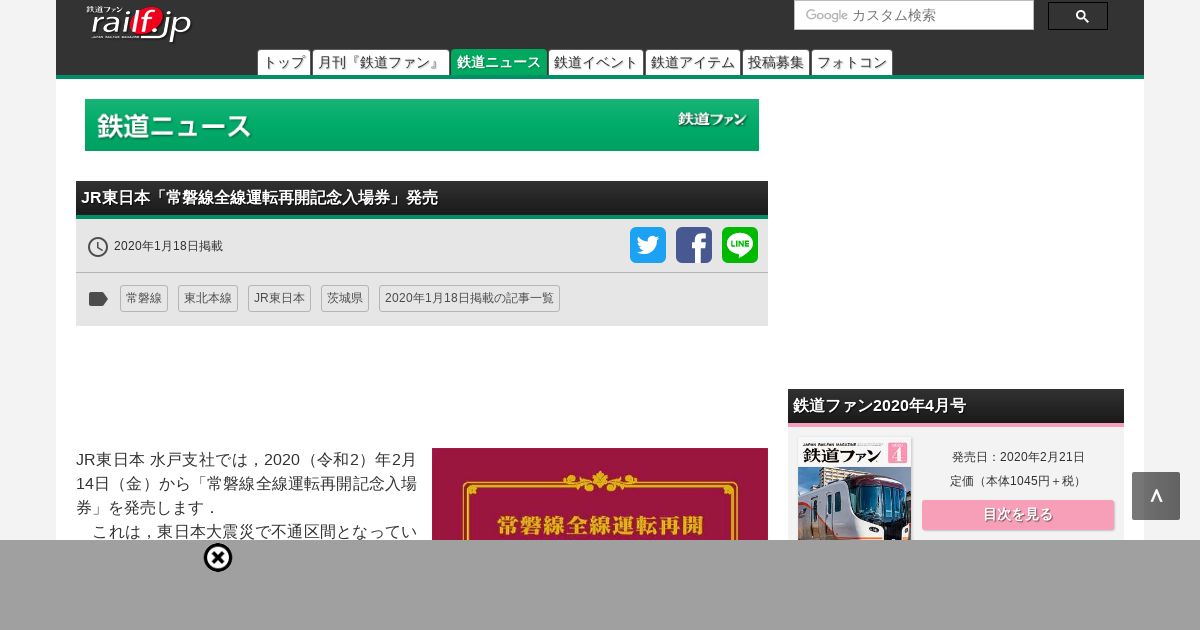Image resolution: width=1200 pixels, height=630 pixels.
Task: Click the scroll-to-top arrow button
Action: click(x=1156, y=496)
